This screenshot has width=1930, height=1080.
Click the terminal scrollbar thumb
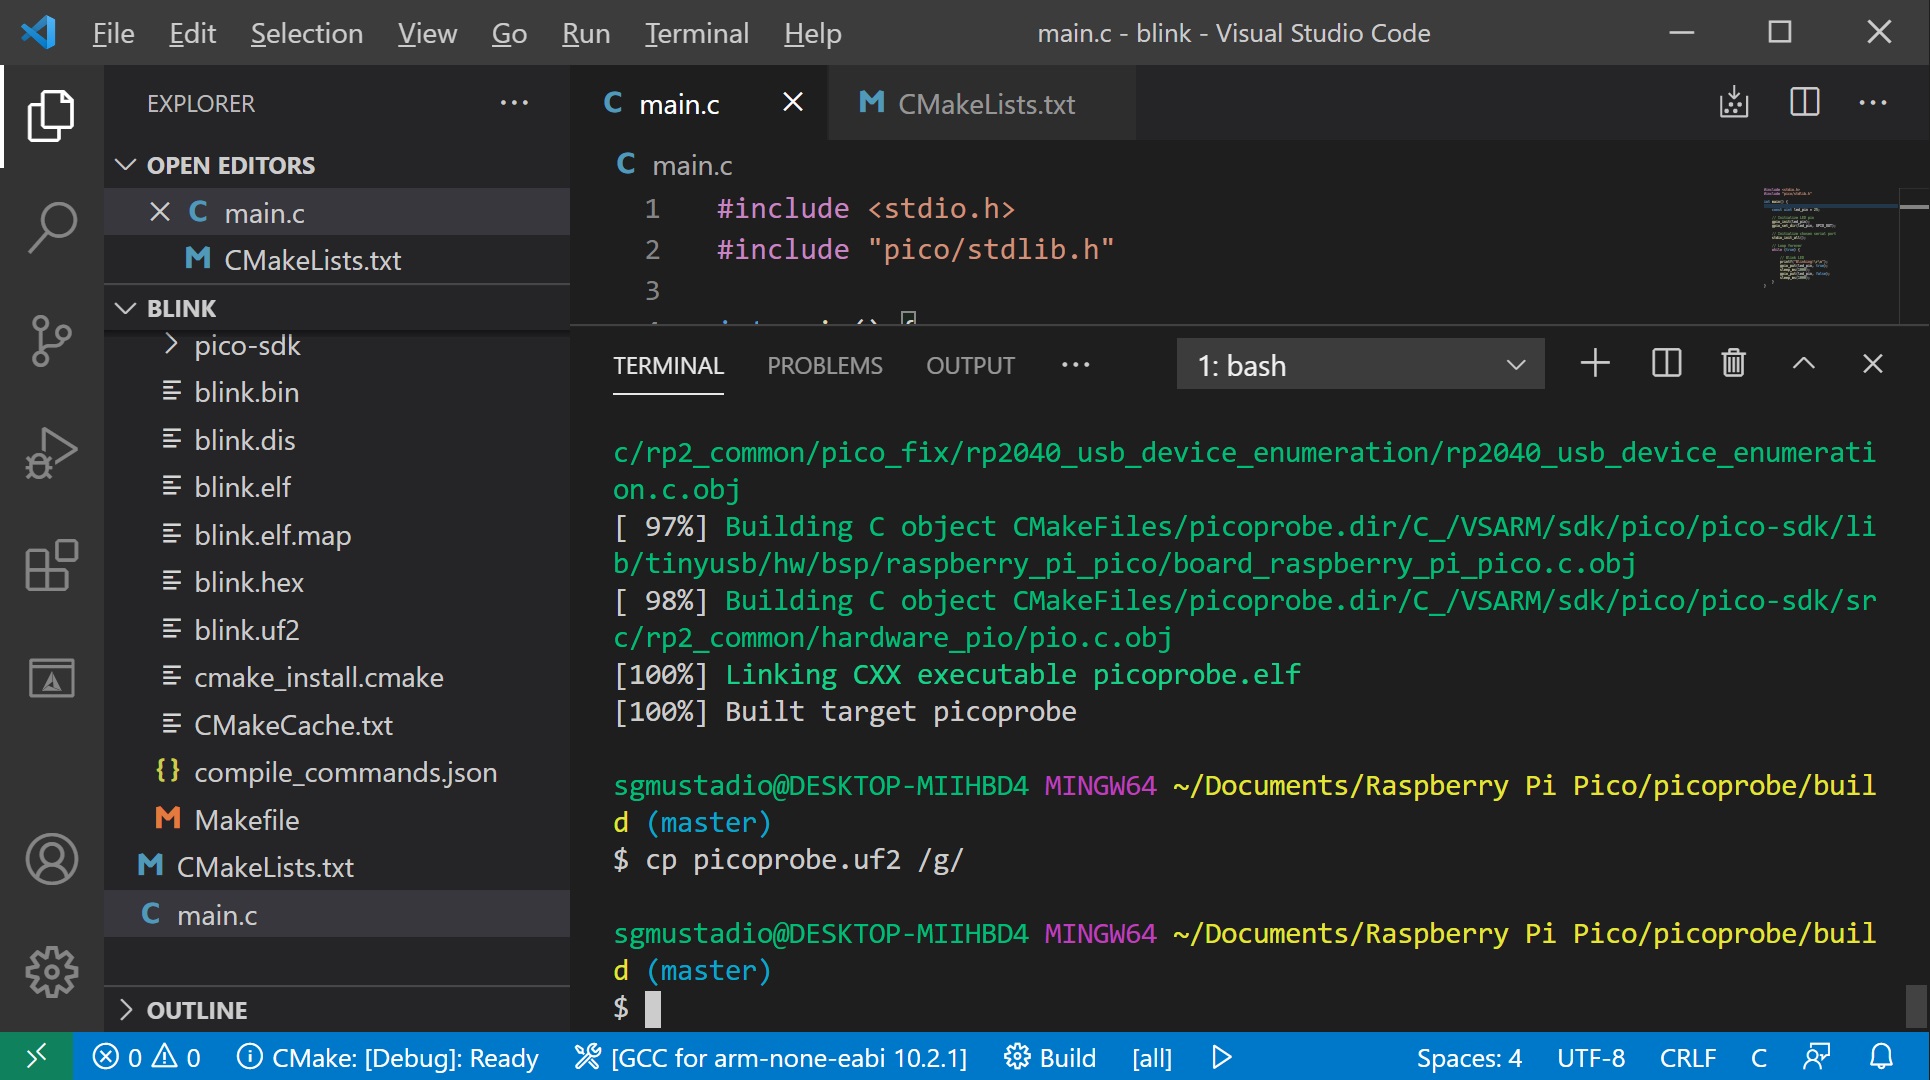[1915, 1005]
